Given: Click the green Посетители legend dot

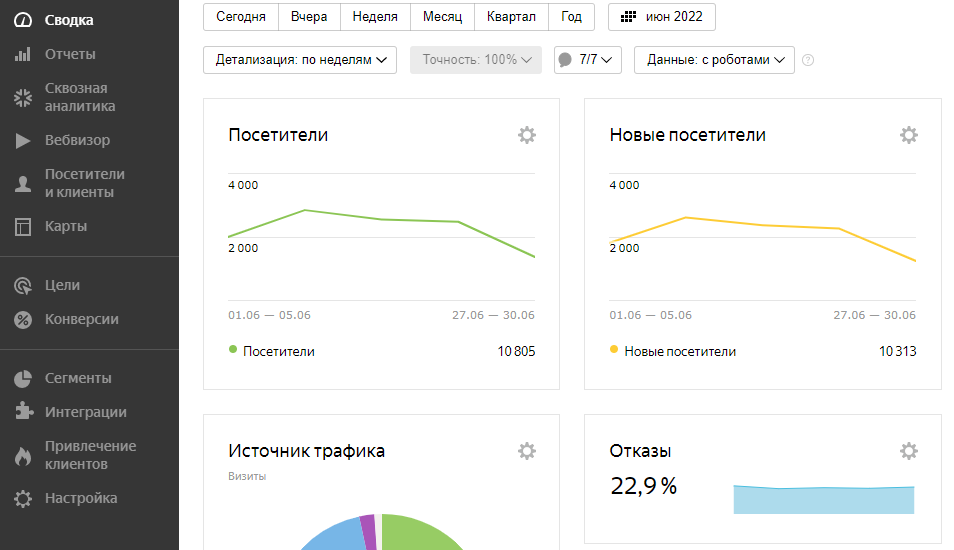Looking at the screenshot, I should pos(232,349).
